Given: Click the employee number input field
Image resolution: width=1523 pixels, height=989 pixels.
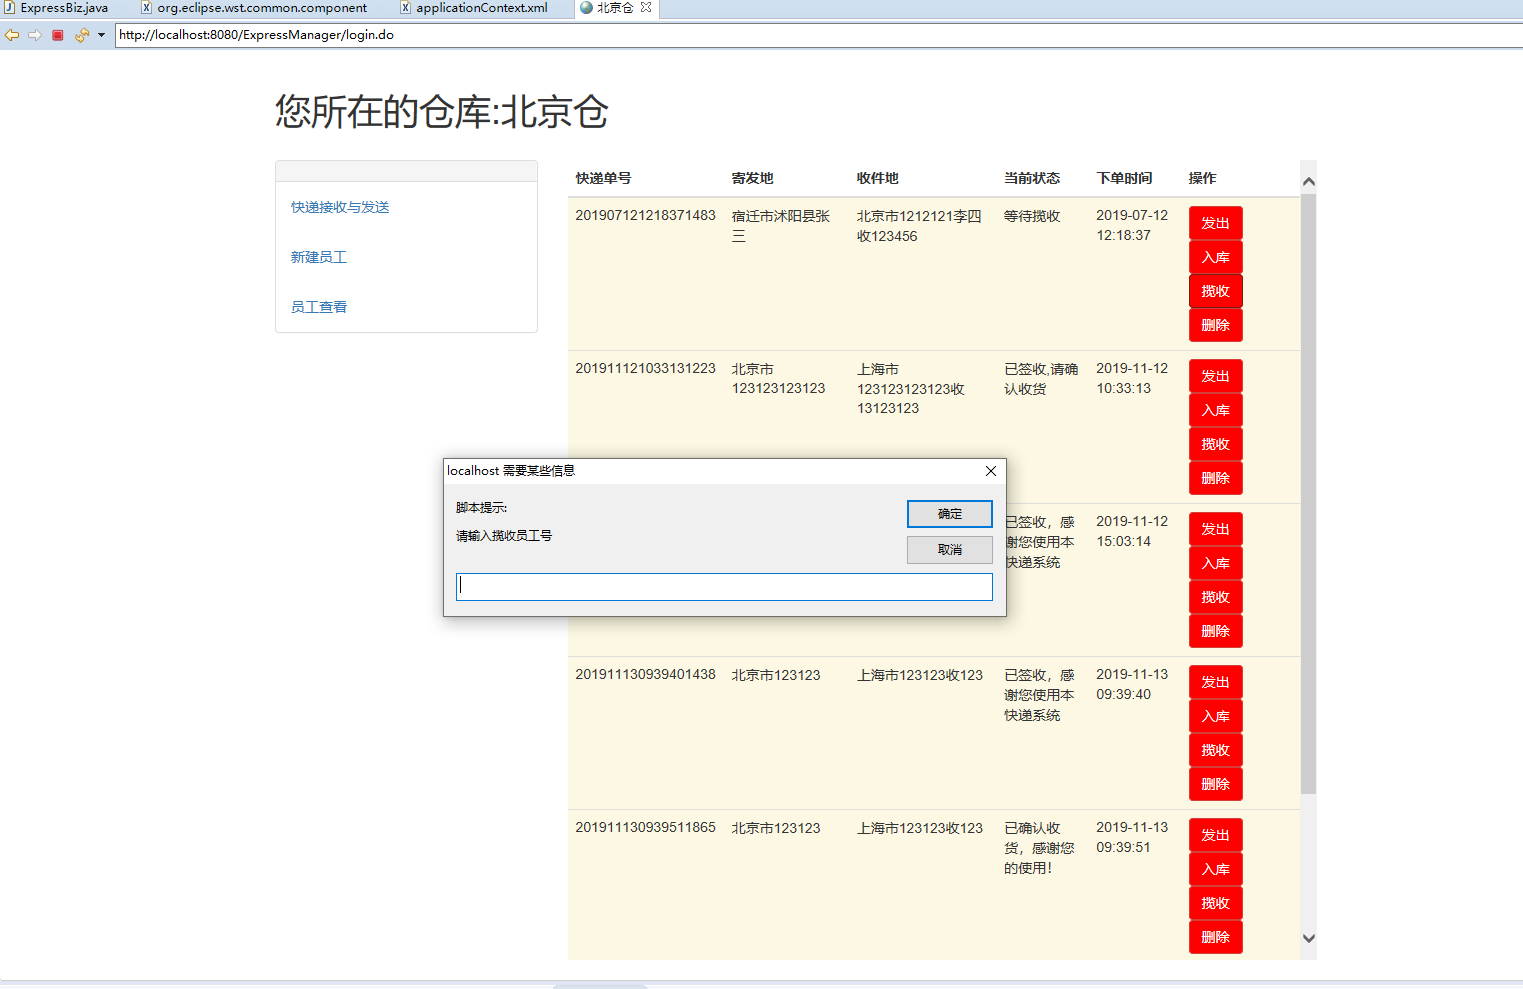Looking at the screenshot, I should [724, 586].
